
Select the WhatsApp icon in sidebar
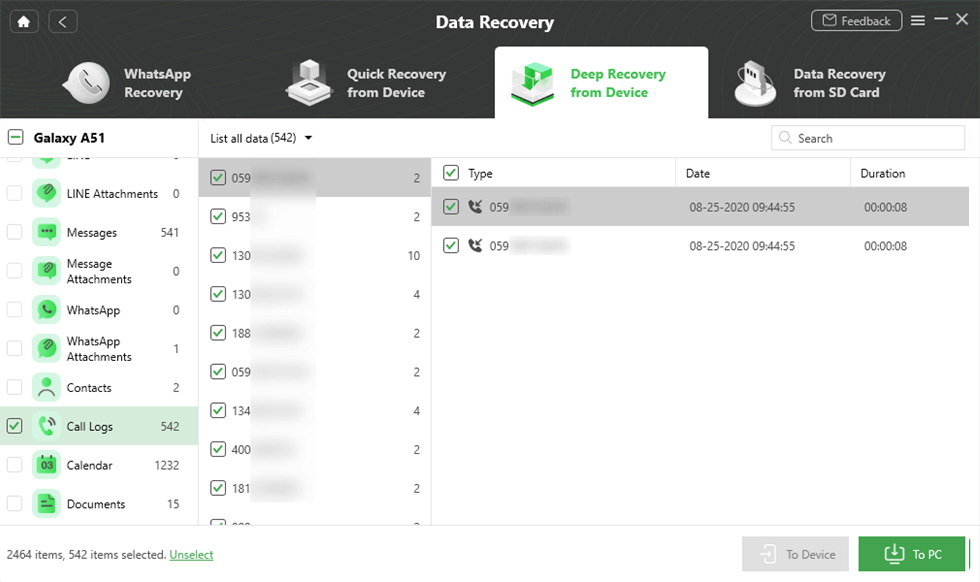(x=46, y=310)
